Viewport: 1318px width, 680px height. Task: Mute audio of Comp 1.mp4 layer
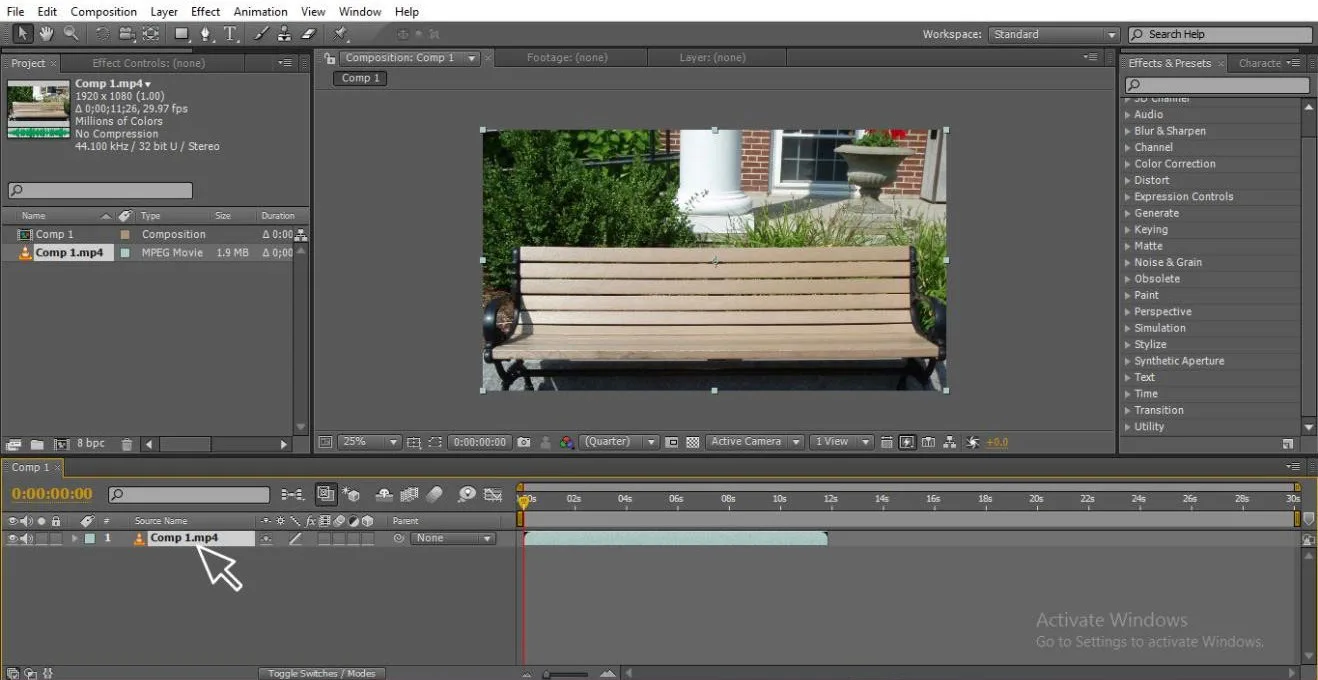pyautogui.click(x=26, y=539)
